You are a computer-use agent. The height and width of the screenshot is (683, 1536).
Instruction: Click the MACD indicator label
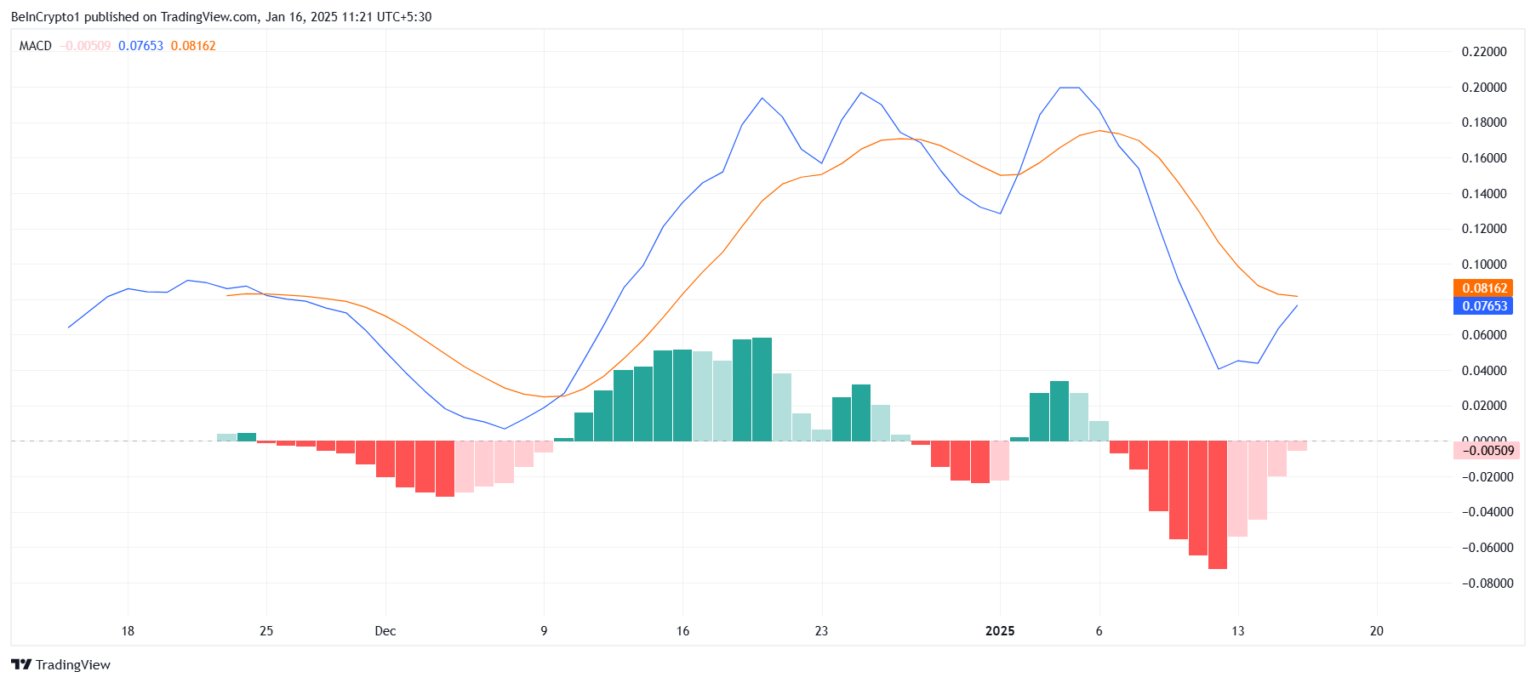coord(37,45)
